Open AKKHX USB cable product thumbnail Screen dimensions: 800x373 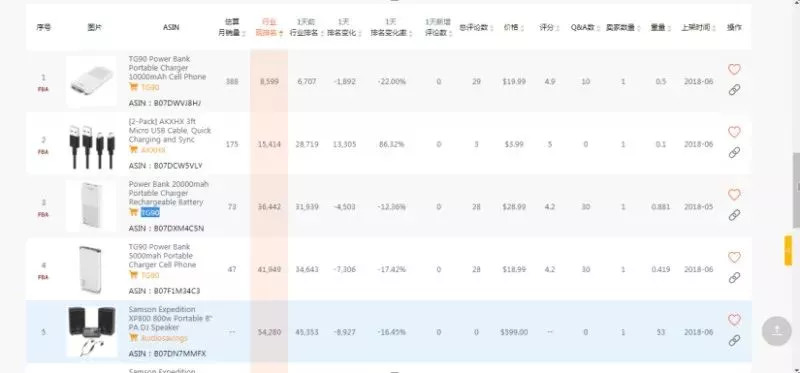pyautogui.click(x=92, y=144)
